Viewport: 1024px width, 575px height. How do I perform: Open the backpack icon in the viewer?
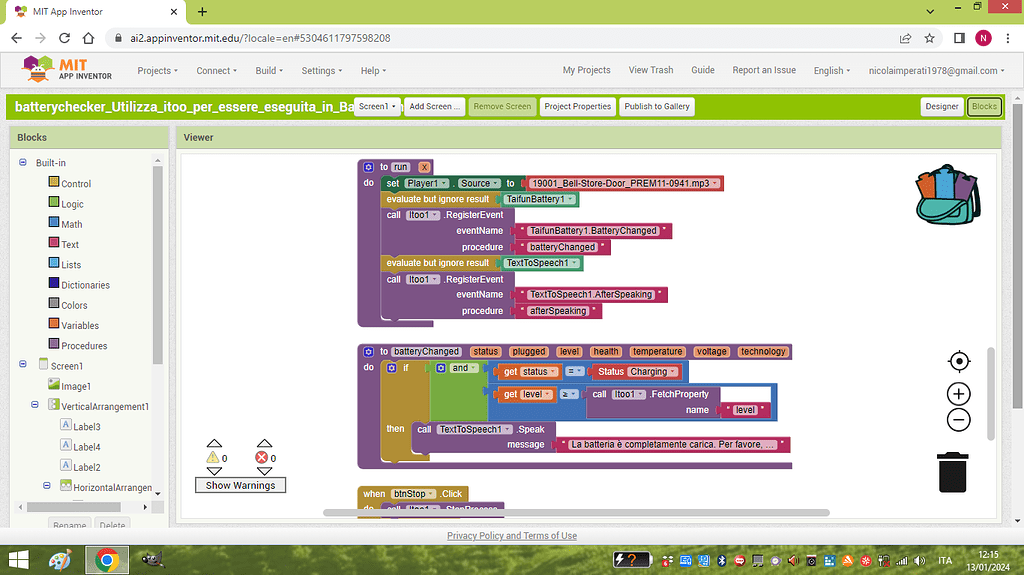pyautogui.click(x=948, y=192)
